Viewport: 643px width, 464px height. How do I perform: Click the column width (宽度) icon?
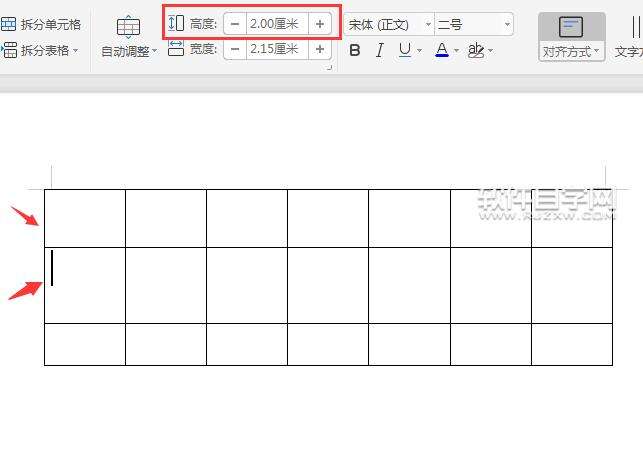(x=176, y=48)
